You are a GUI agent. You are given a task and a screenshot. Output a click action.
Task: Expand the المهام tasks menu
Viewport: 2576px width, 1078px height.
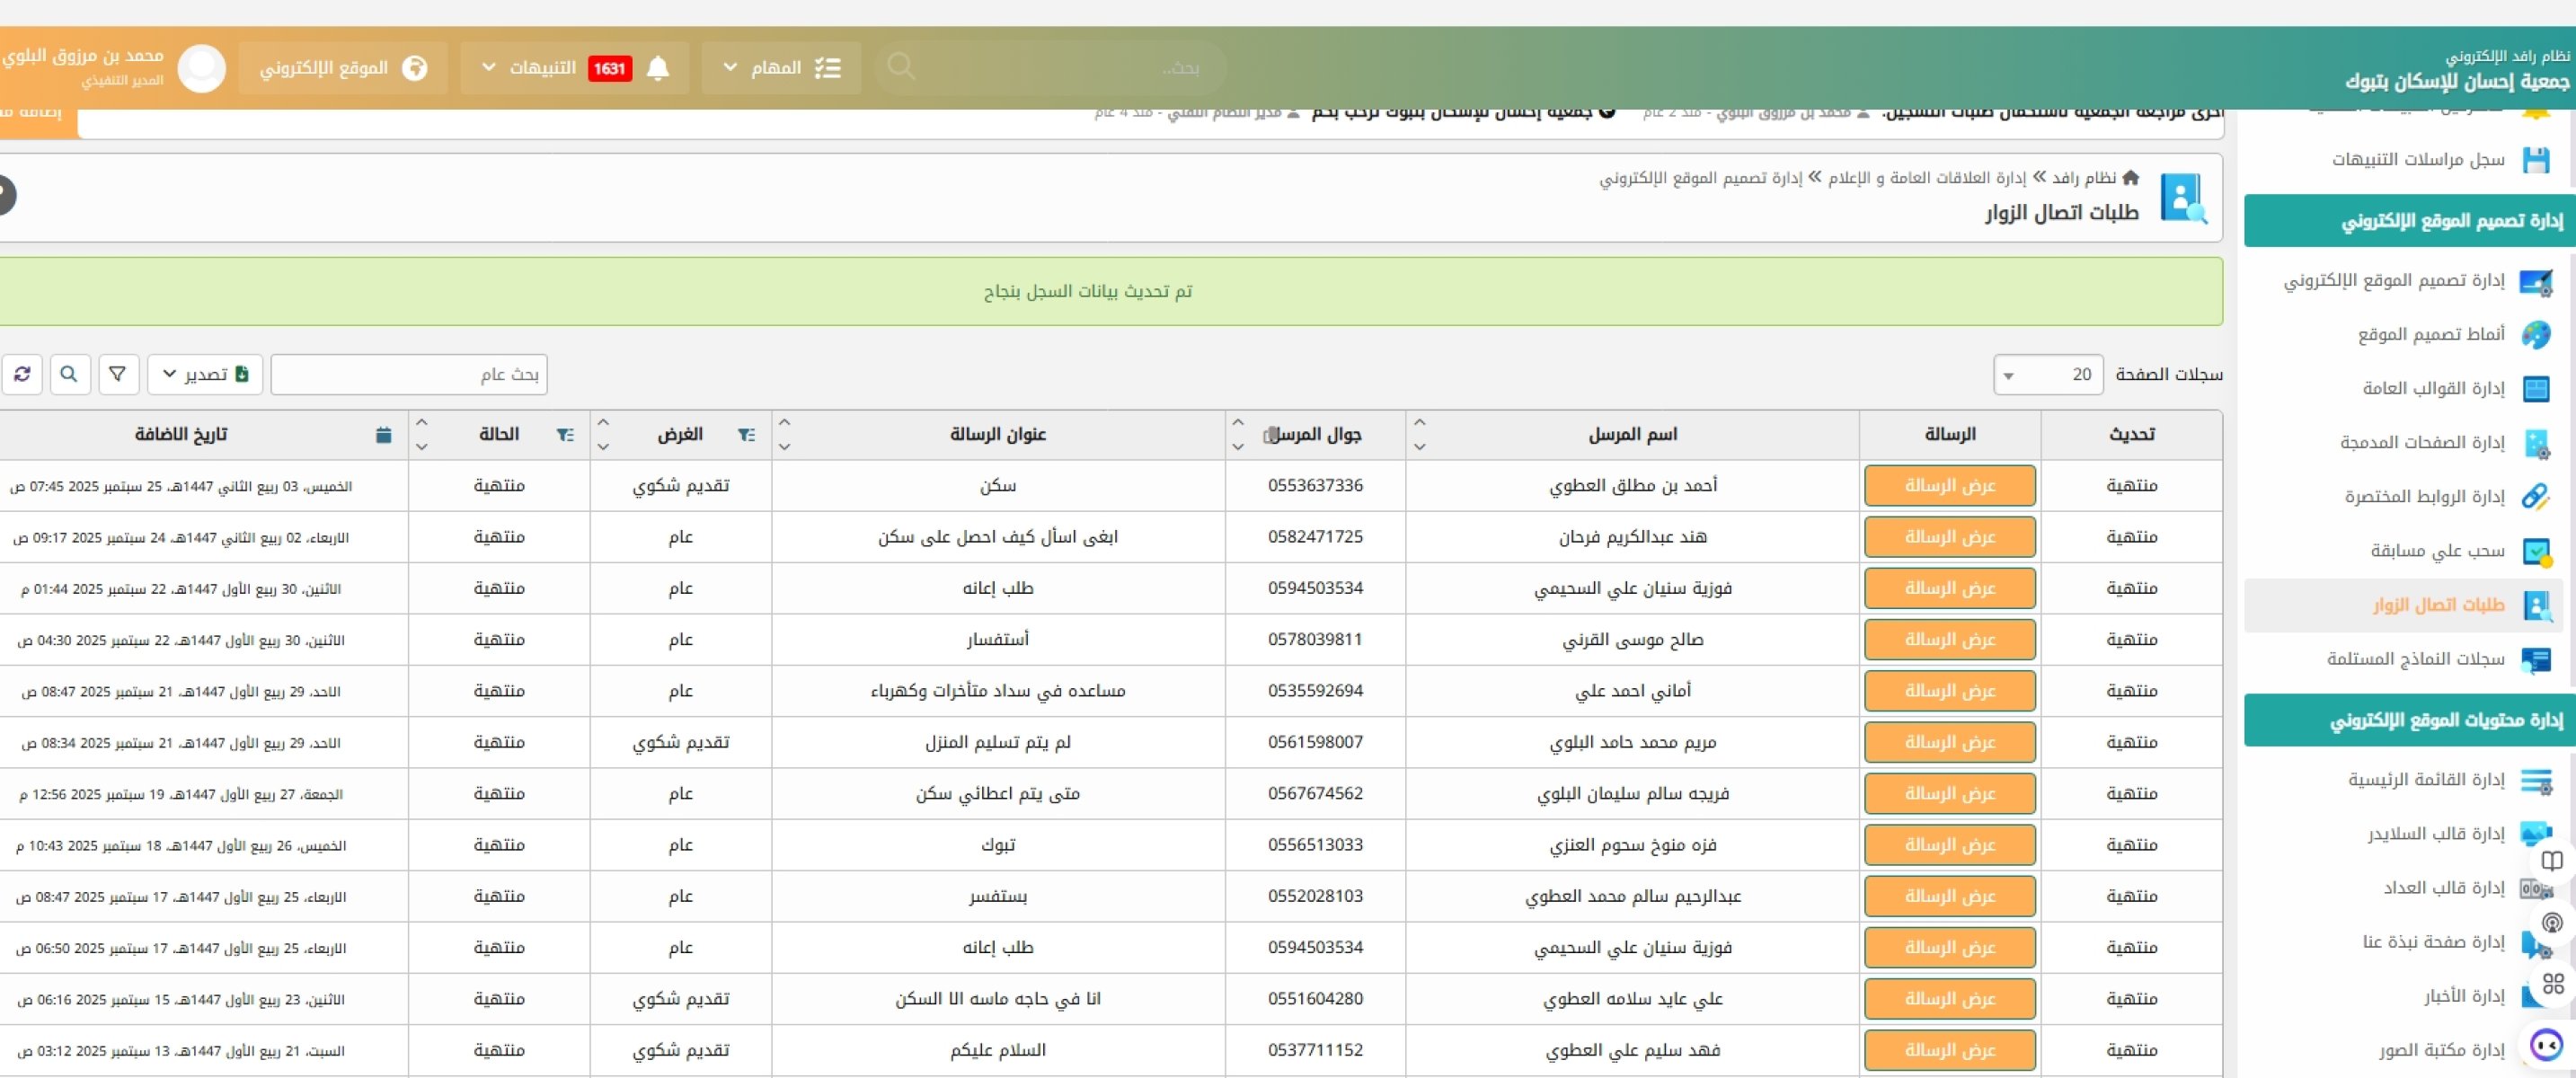[x=781, y=68]
